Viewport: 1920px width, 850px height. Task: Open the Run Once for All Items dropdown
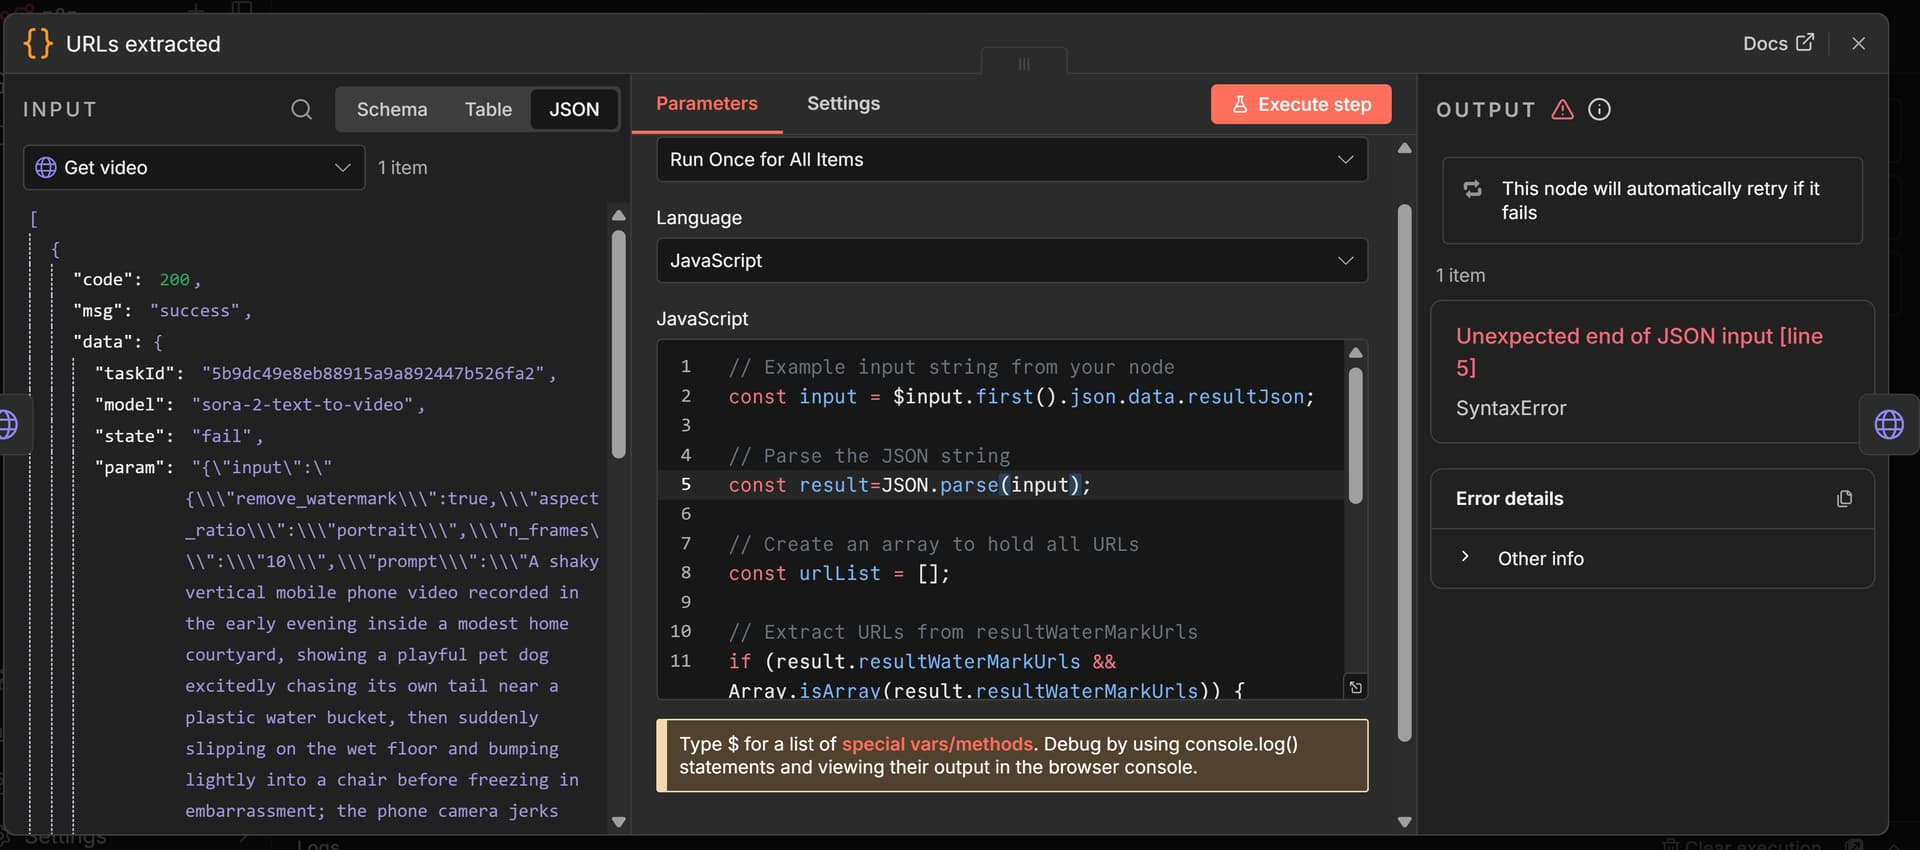1011,160
